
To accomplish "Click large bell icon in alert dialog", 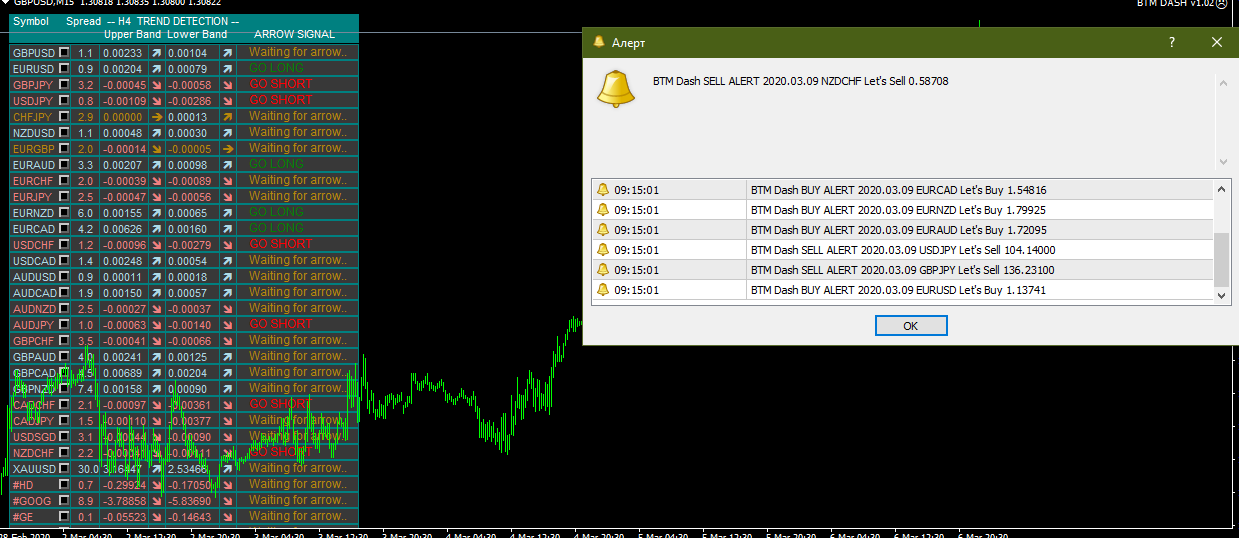I will (x=616, y=89).
